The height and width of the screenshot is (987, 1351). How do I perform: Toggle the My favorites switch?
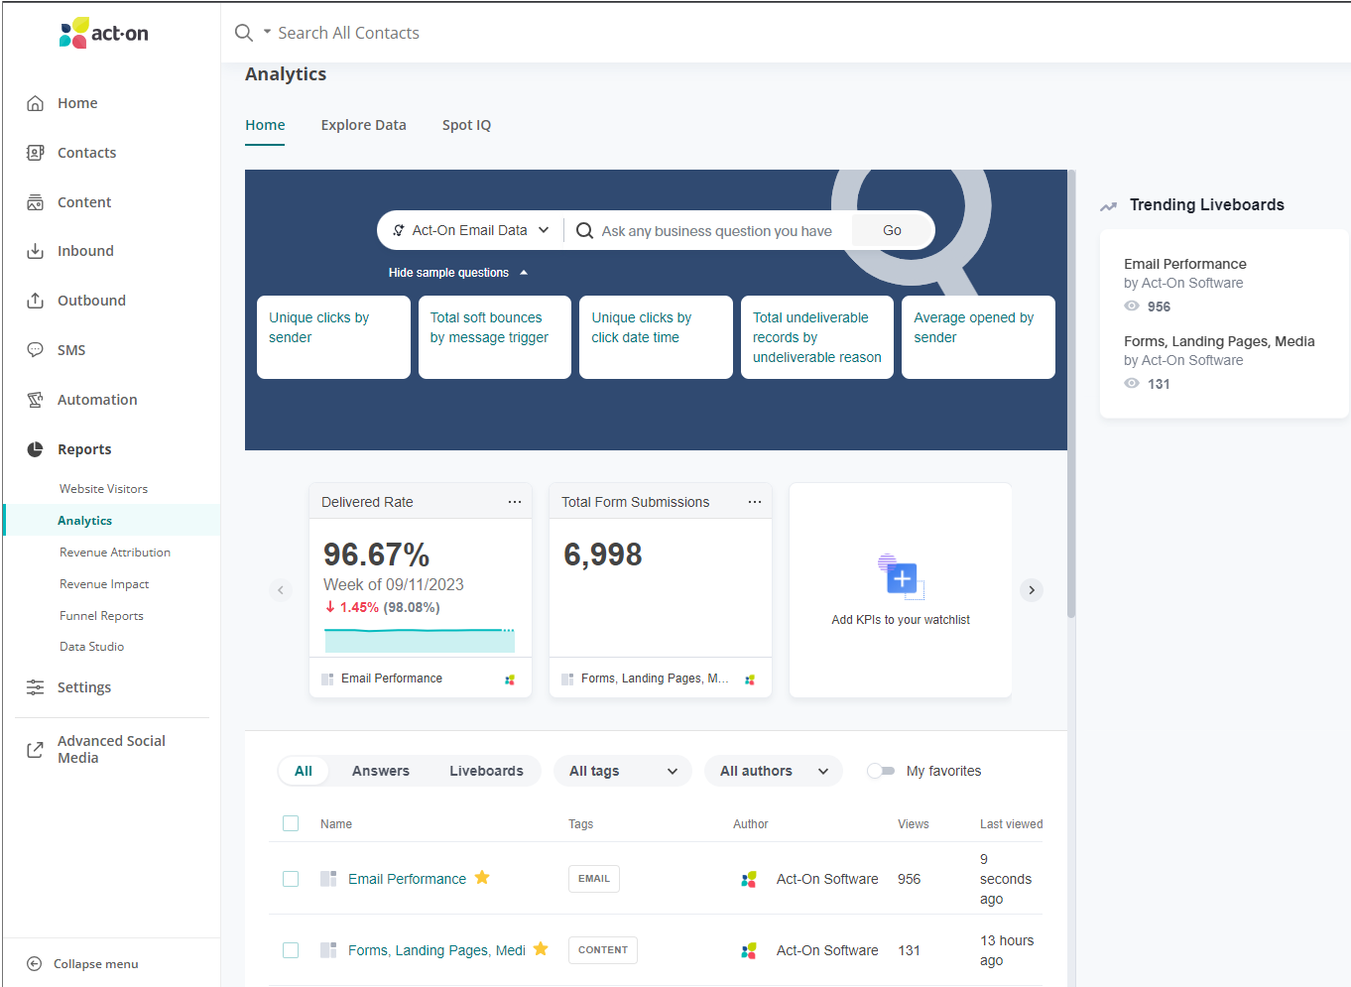(880, 771)
